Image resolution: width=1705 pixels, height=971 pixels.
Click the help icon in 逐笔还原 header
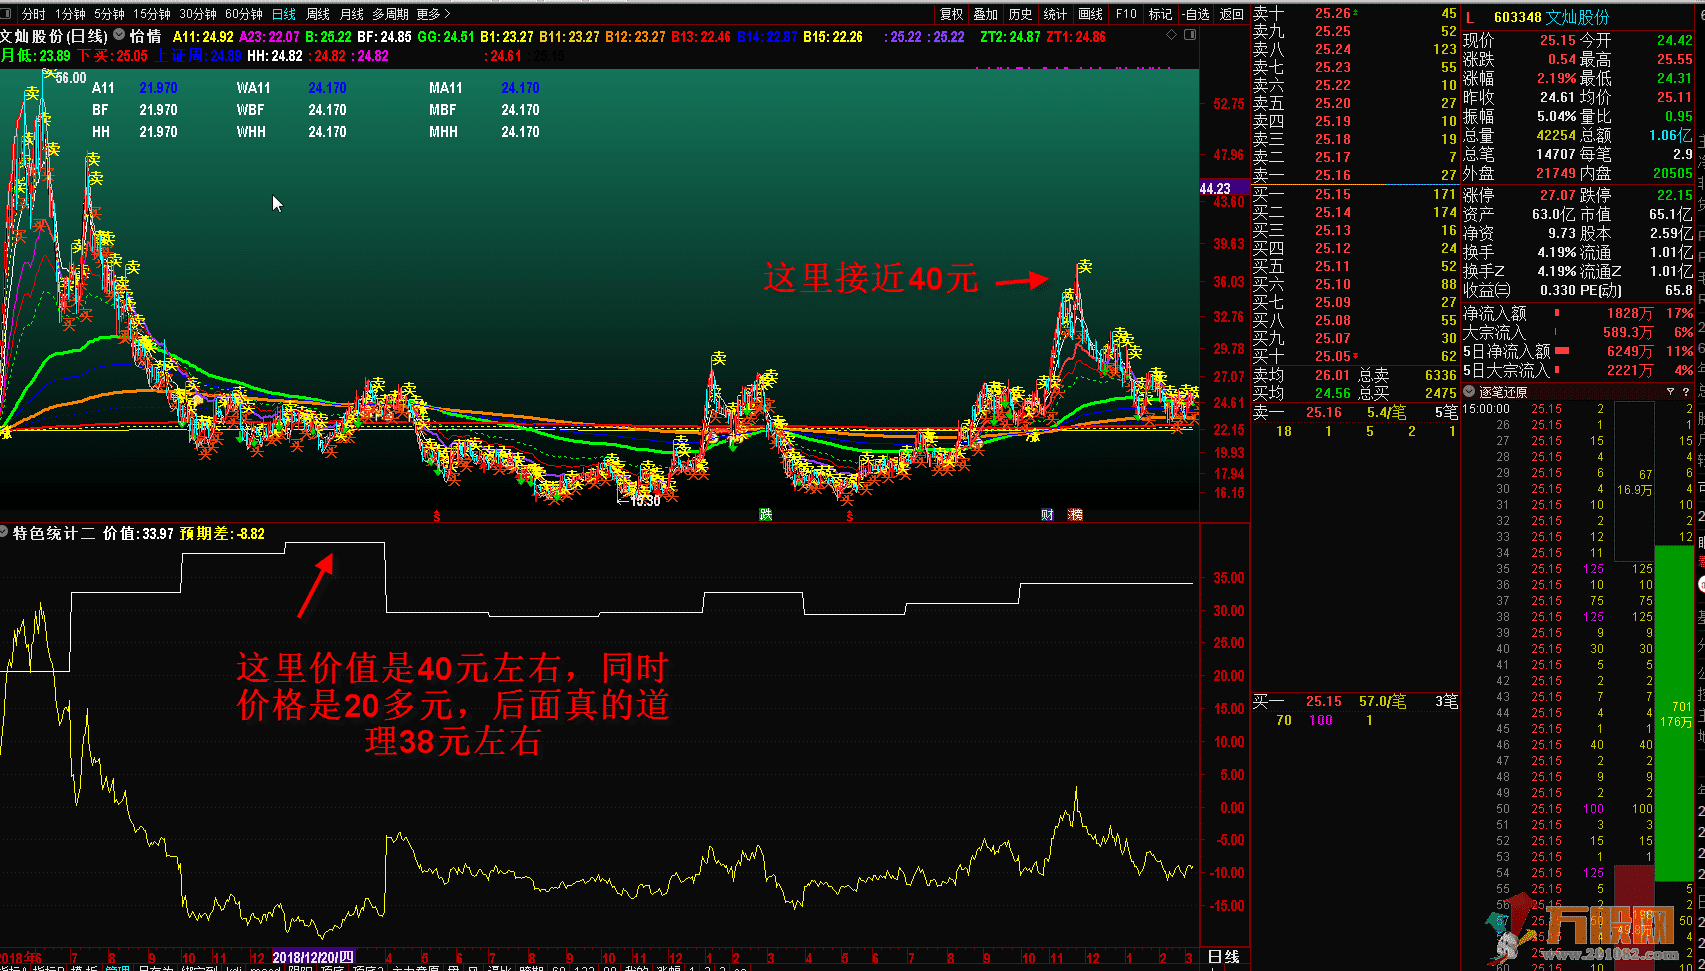click(1686, 392)
